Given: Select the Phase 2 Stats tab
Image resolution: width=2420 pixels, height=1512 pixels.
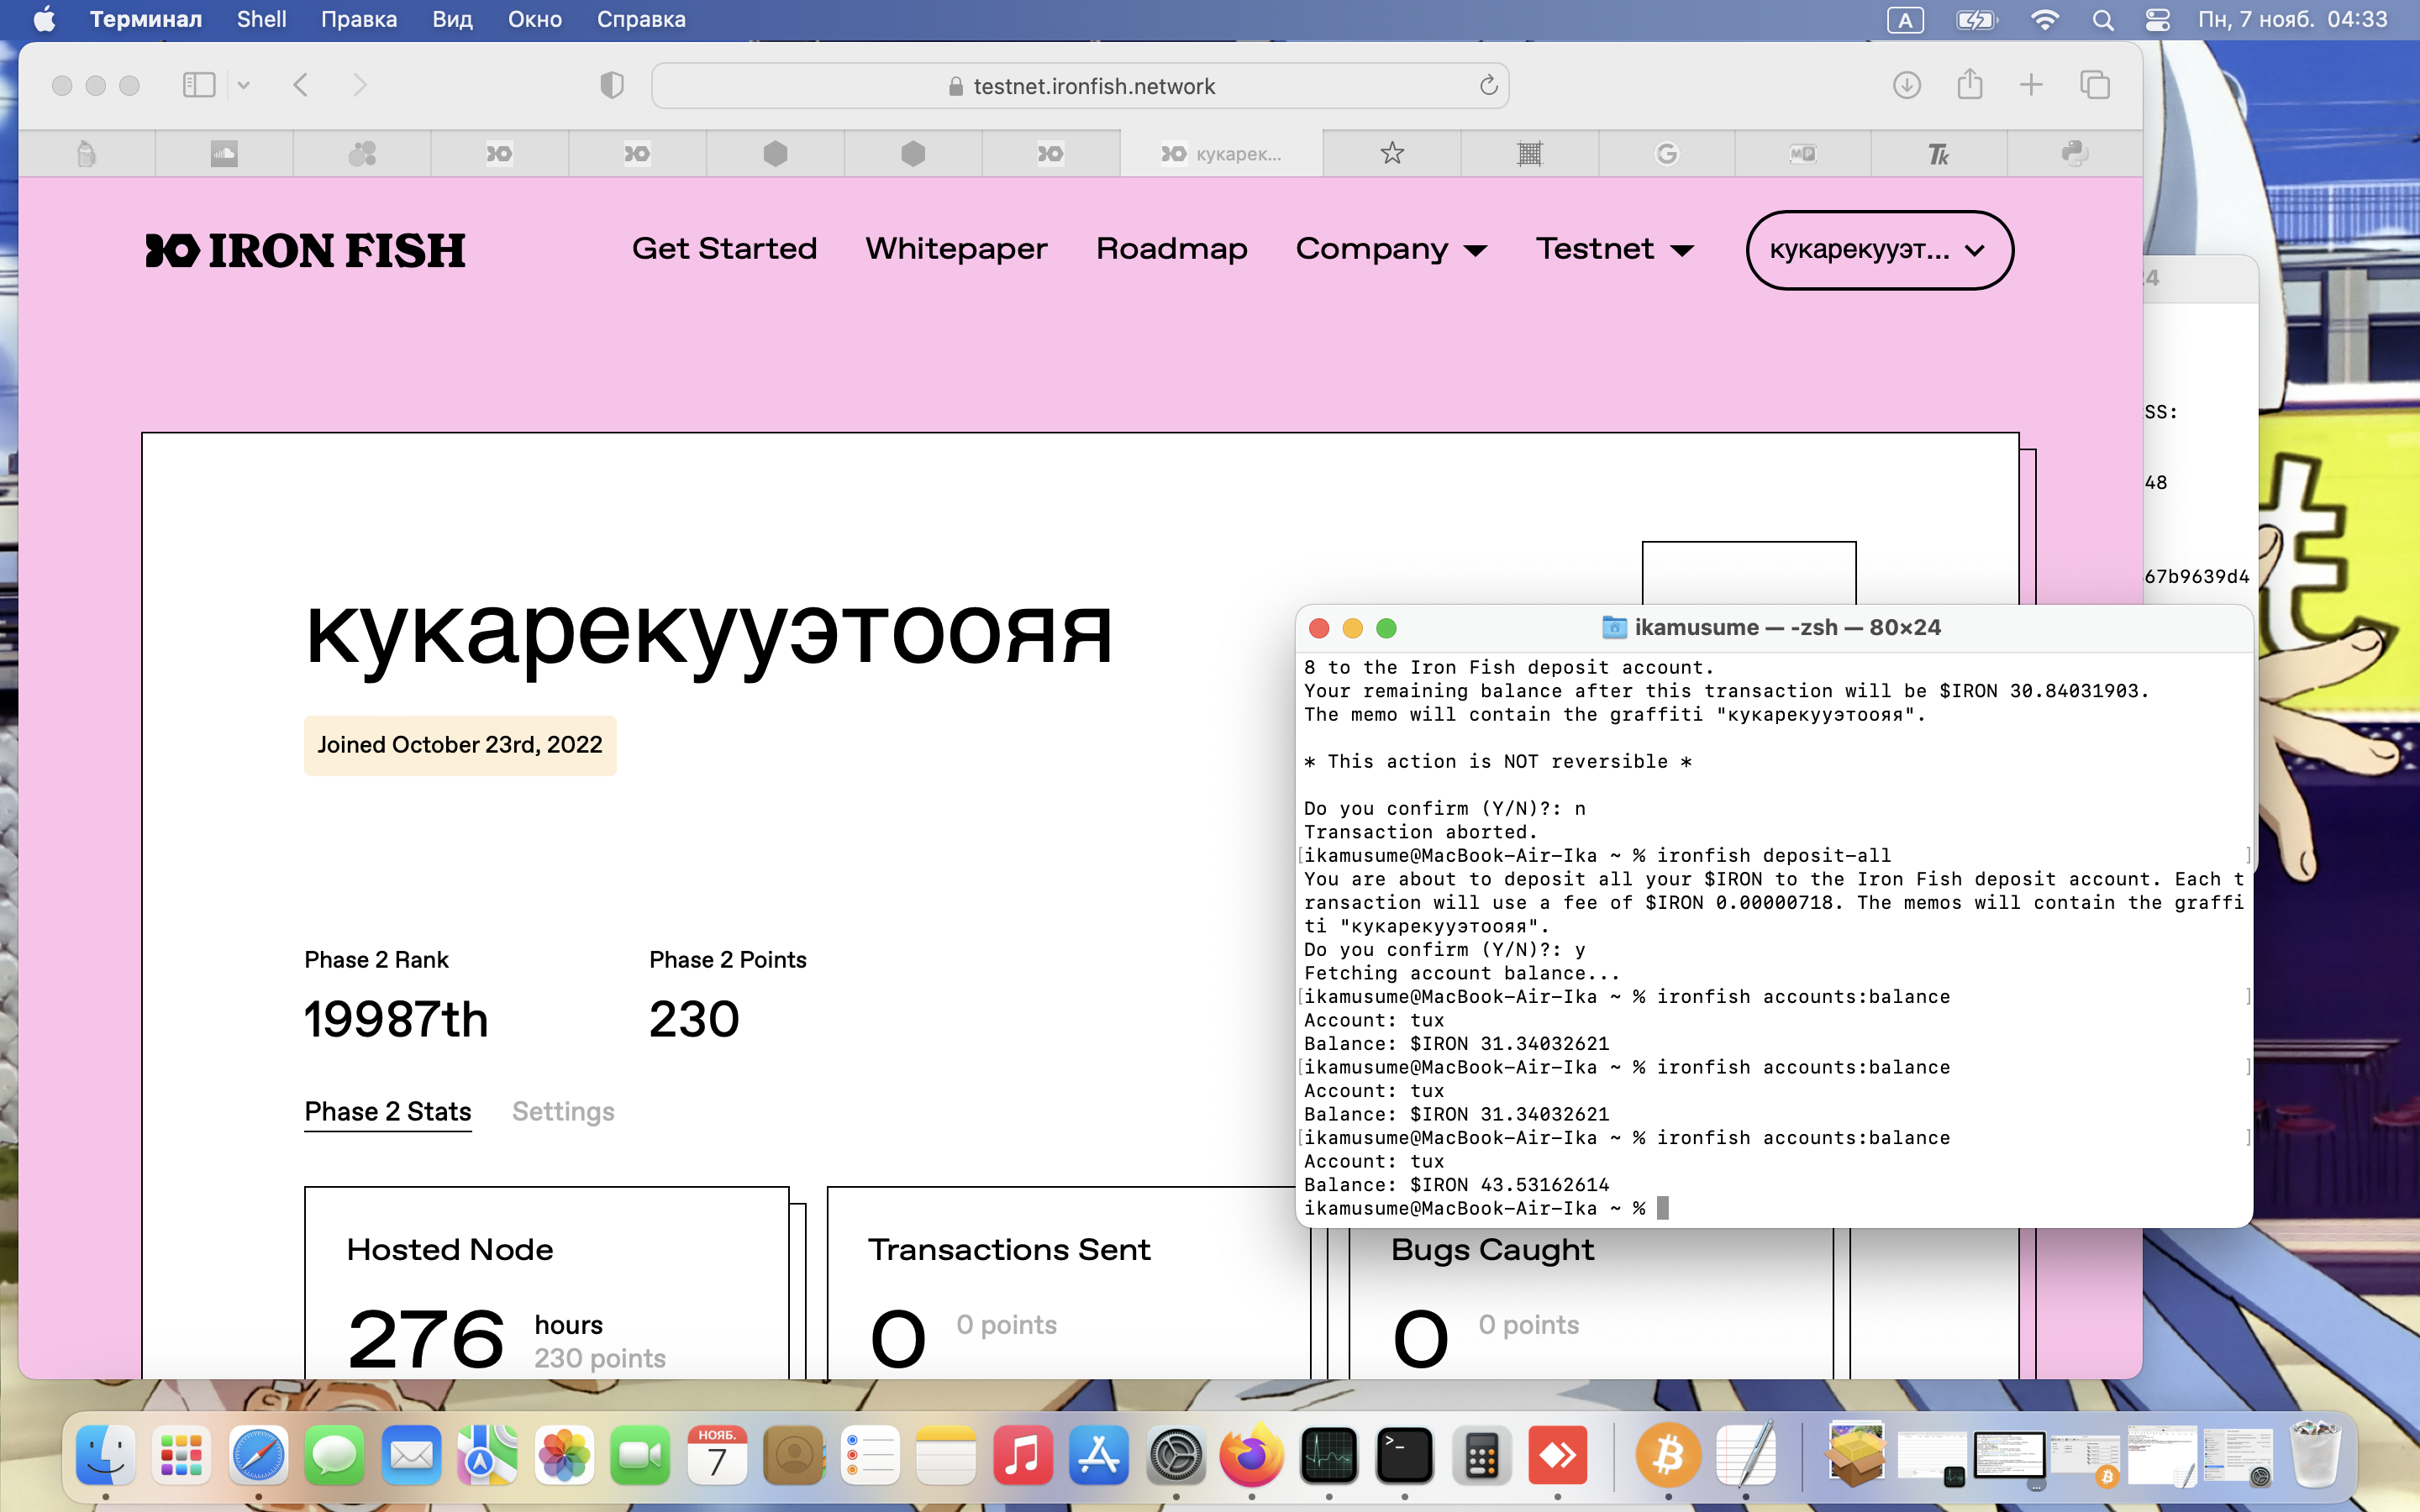Looking at the screenshot, I should [387, 1112].
